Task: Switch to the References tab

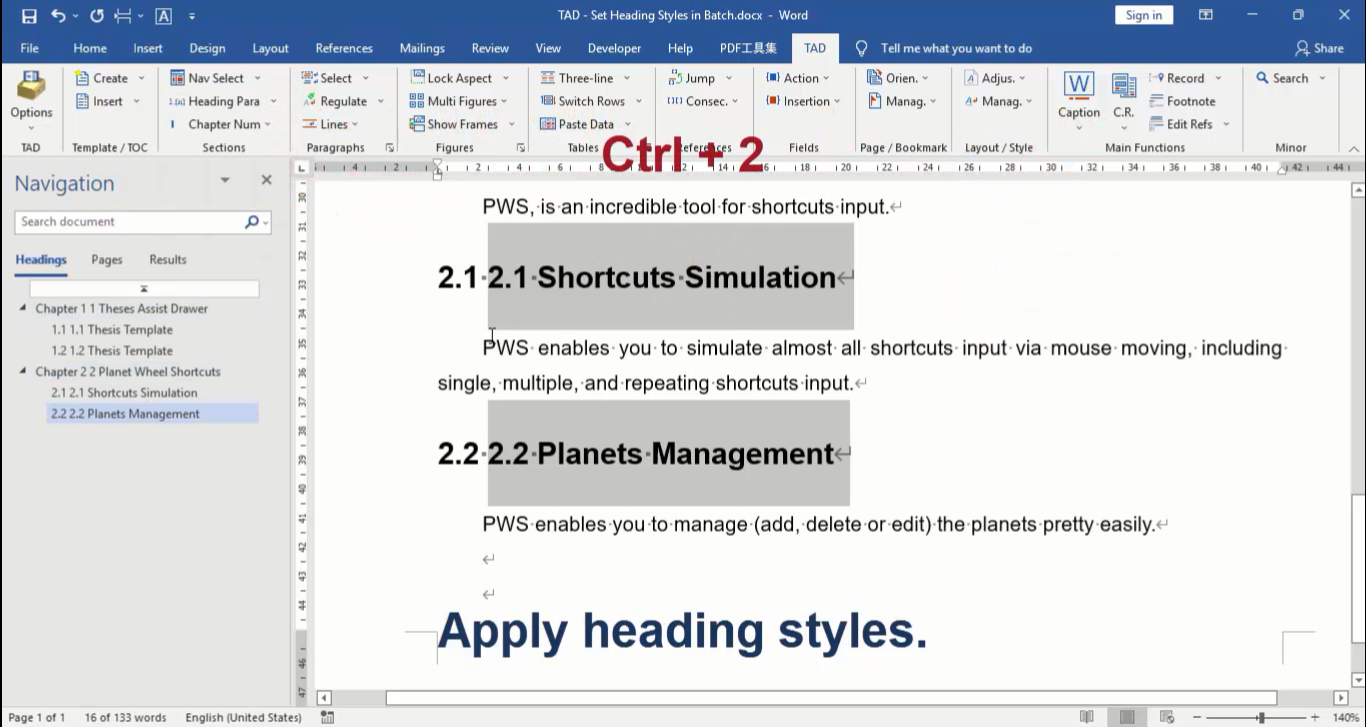Action: [x=344, y=48]
